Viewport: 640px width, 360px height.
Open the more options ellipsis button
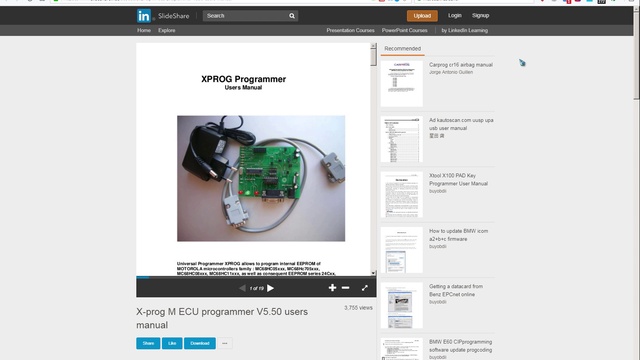click(225, 343)
